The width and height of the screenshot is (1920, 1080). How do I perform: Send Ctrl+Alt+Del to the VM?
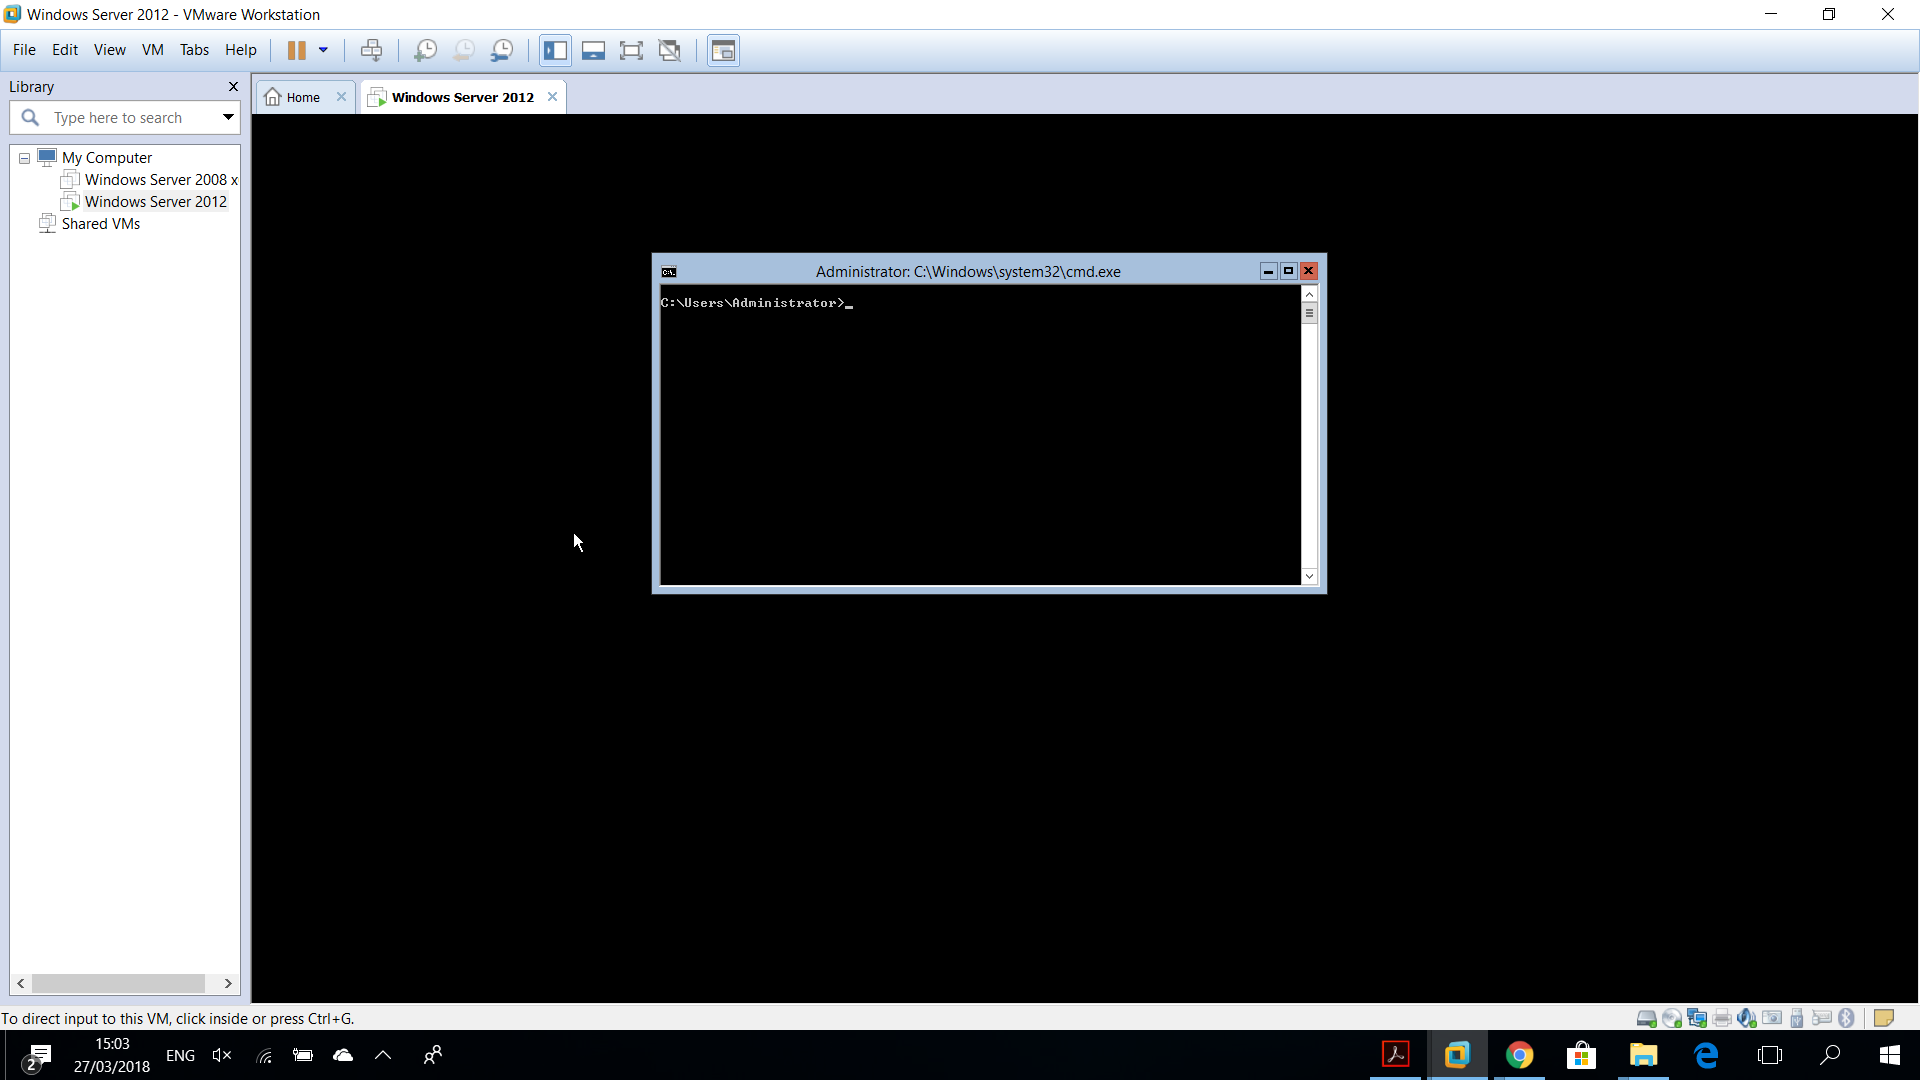pyautogui.click(x=371, y=50)
